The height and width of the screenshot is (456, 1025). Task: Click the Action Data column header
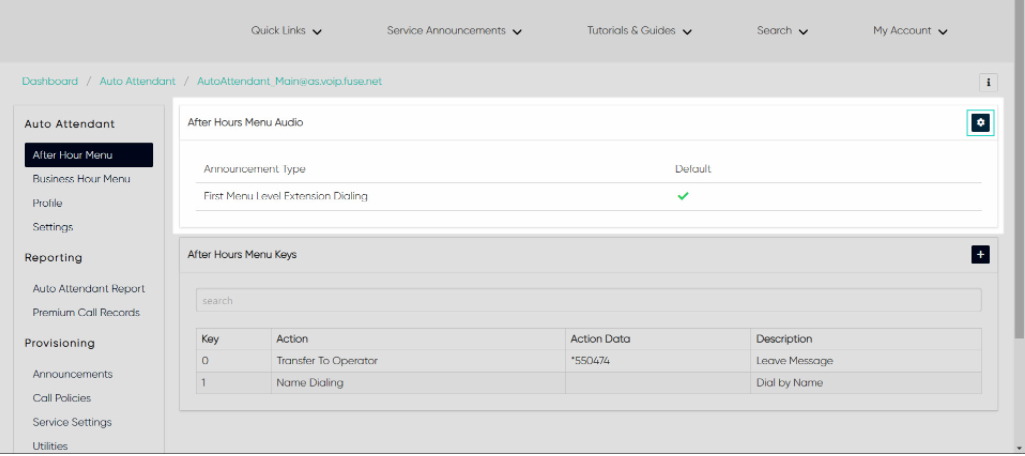click(x=658, y=339)
